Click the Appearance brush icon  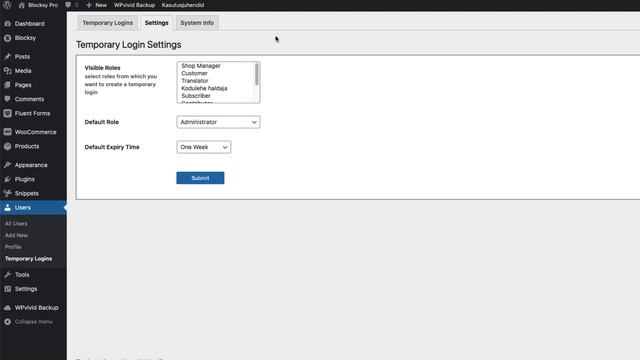(7, 165)
